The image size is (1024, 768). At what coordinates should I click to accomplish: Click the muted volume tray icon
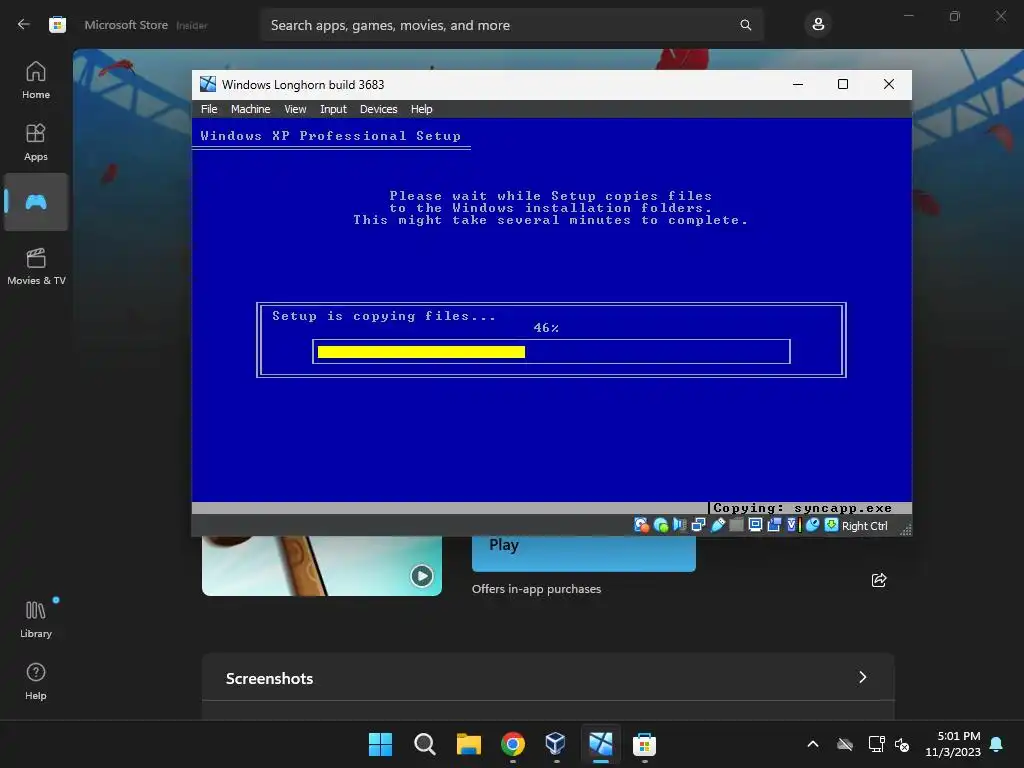(x=902, y=744)
